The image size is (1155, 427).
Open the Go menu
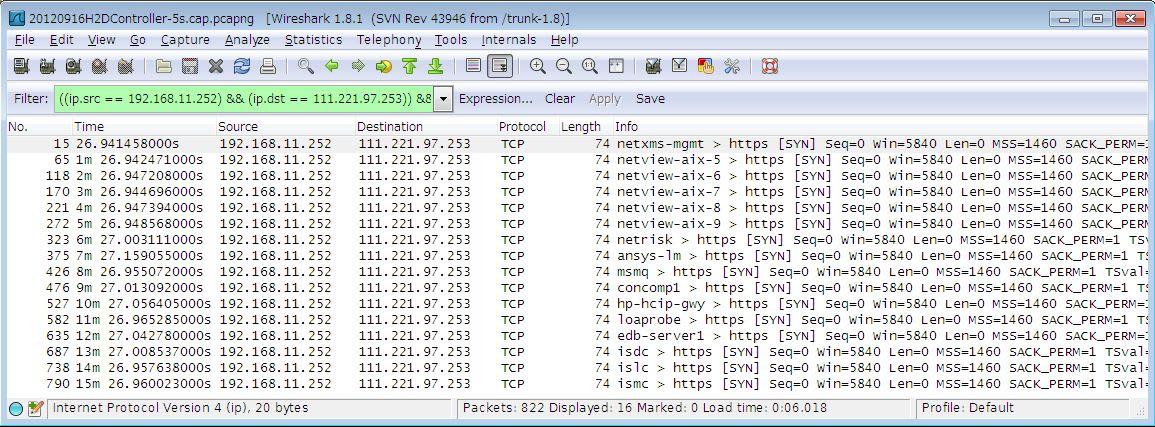(x=138, y=40)
